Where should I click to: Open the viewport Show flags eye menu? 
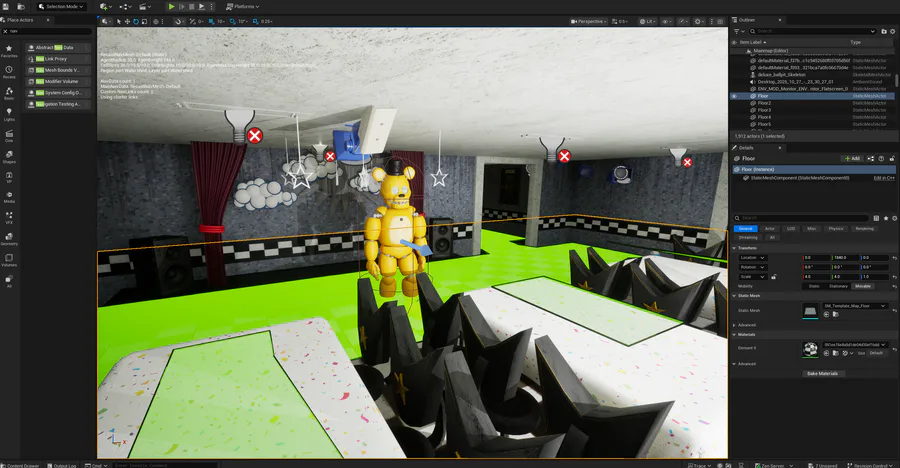tap(666, 21)
